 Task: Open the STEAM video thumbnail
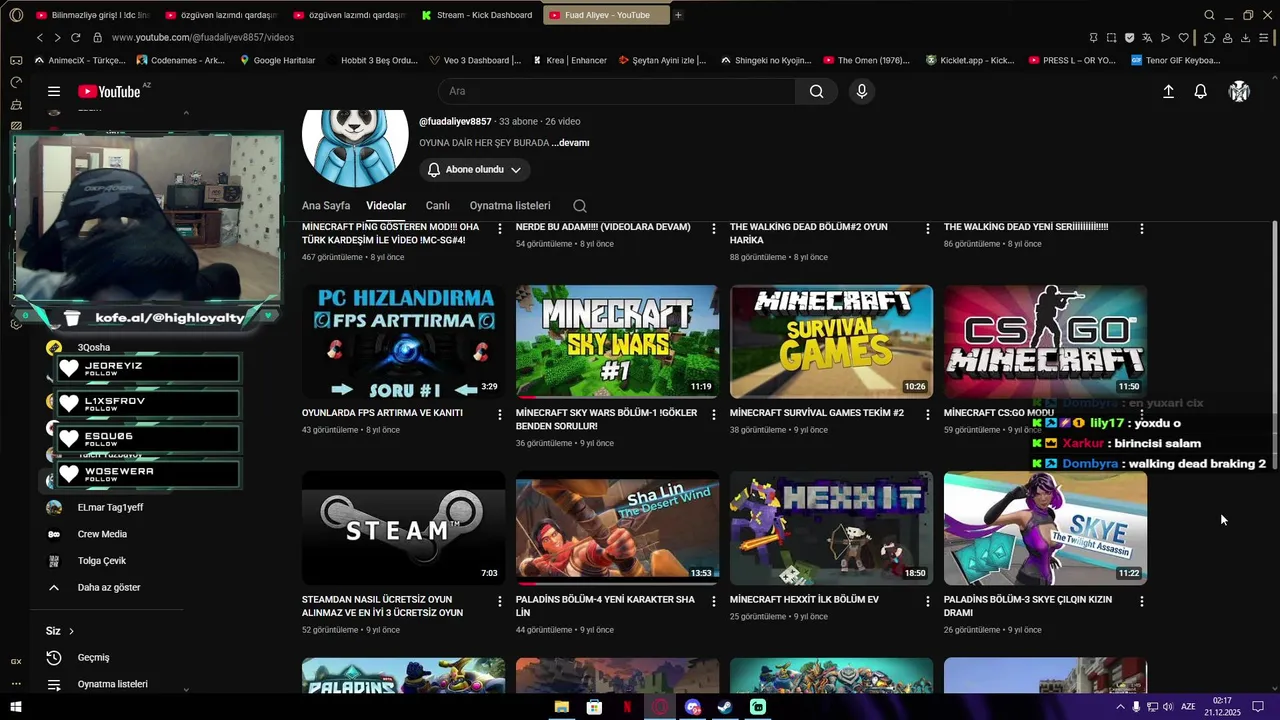403,528
